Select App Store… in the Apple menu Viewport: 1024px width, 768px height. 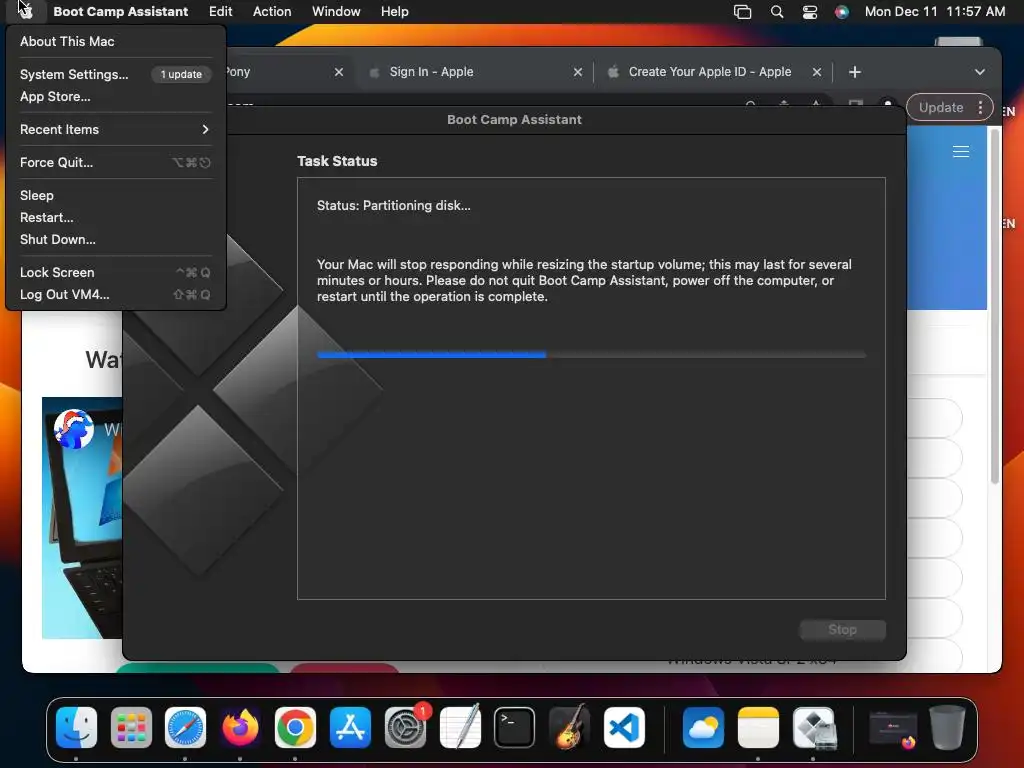(x=116, y=97)
